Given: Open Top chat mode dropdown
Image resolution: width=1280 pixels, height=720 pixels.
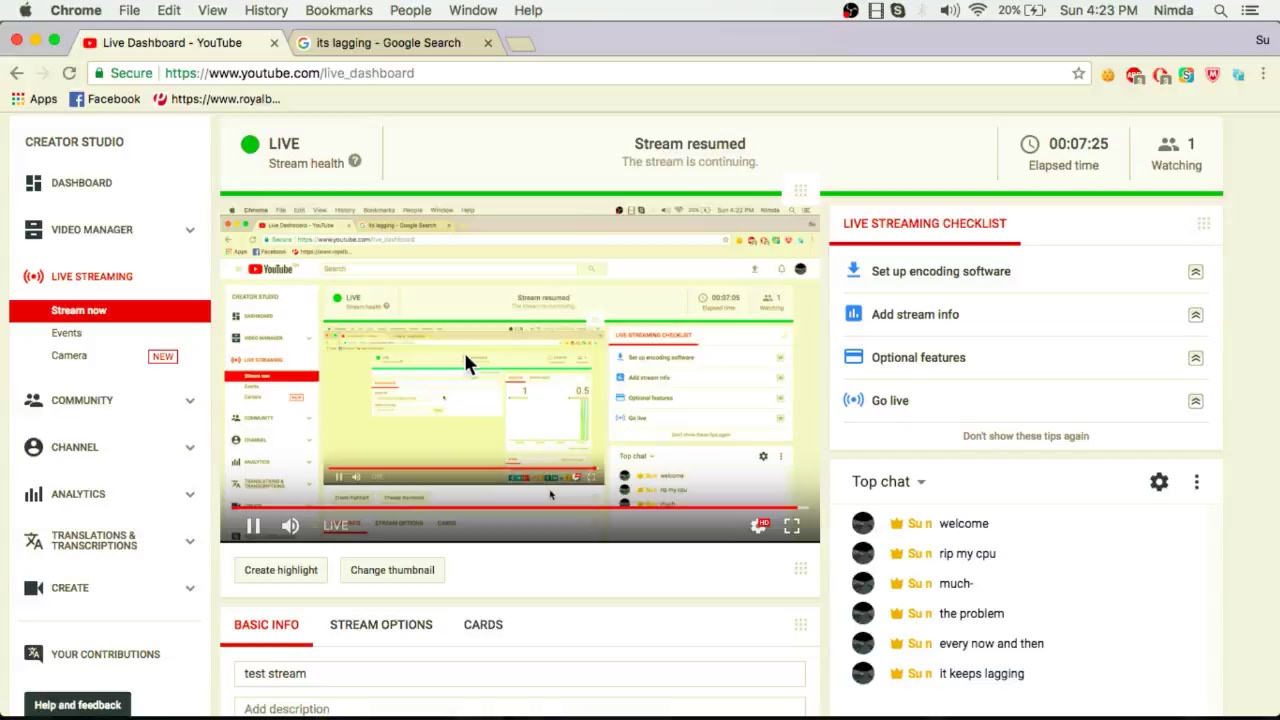Looking at the screenshot, I should (889, 482).
